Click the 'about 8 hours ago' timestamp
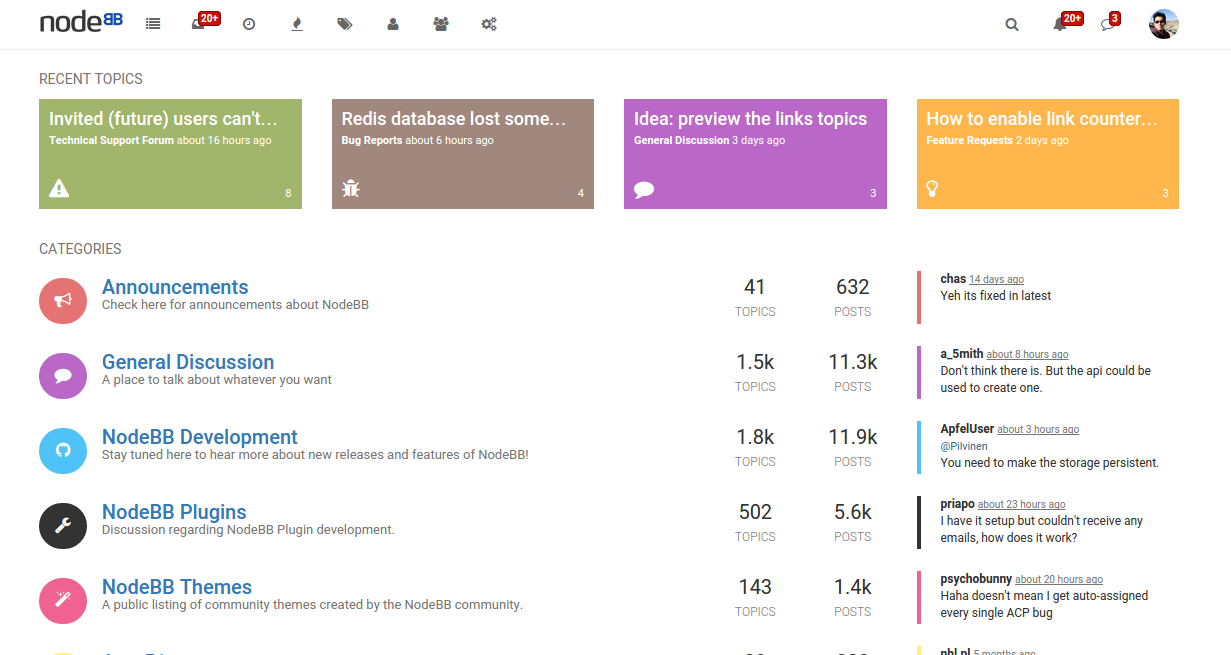This screenshot has width=1231, height=655. pos(1027,355)
